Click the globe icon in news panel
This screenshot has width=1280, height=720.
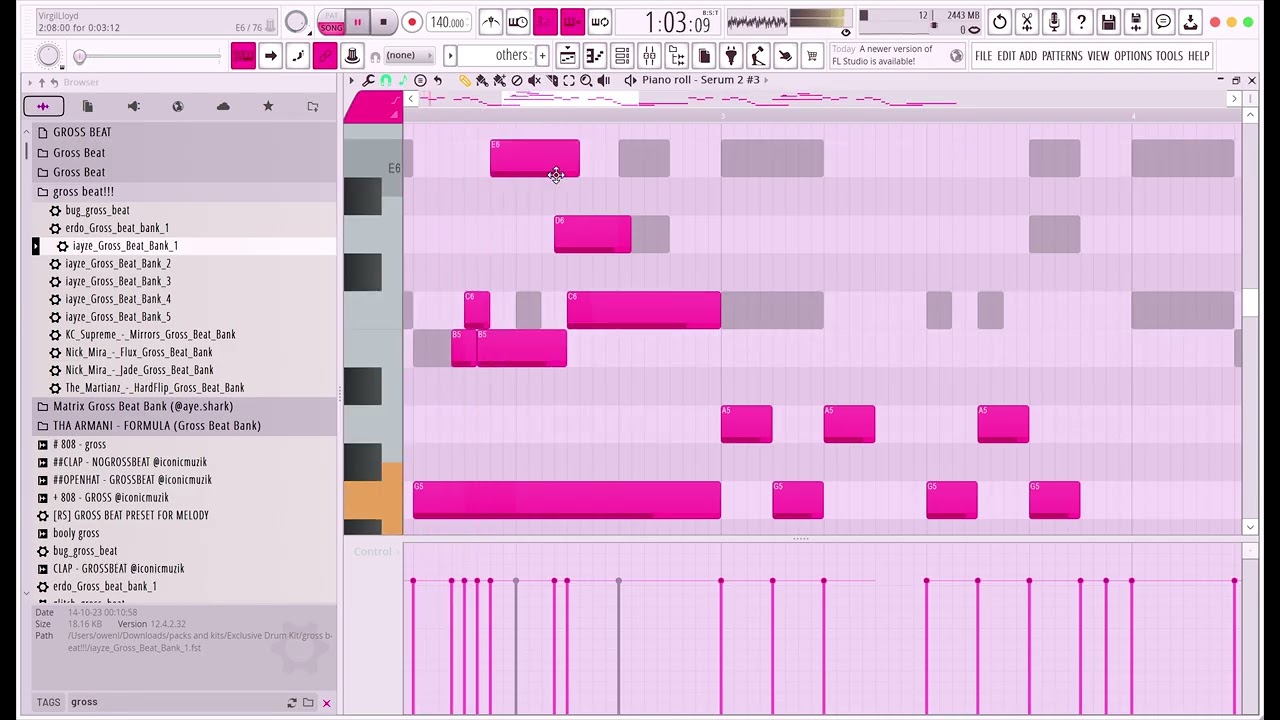956,56
